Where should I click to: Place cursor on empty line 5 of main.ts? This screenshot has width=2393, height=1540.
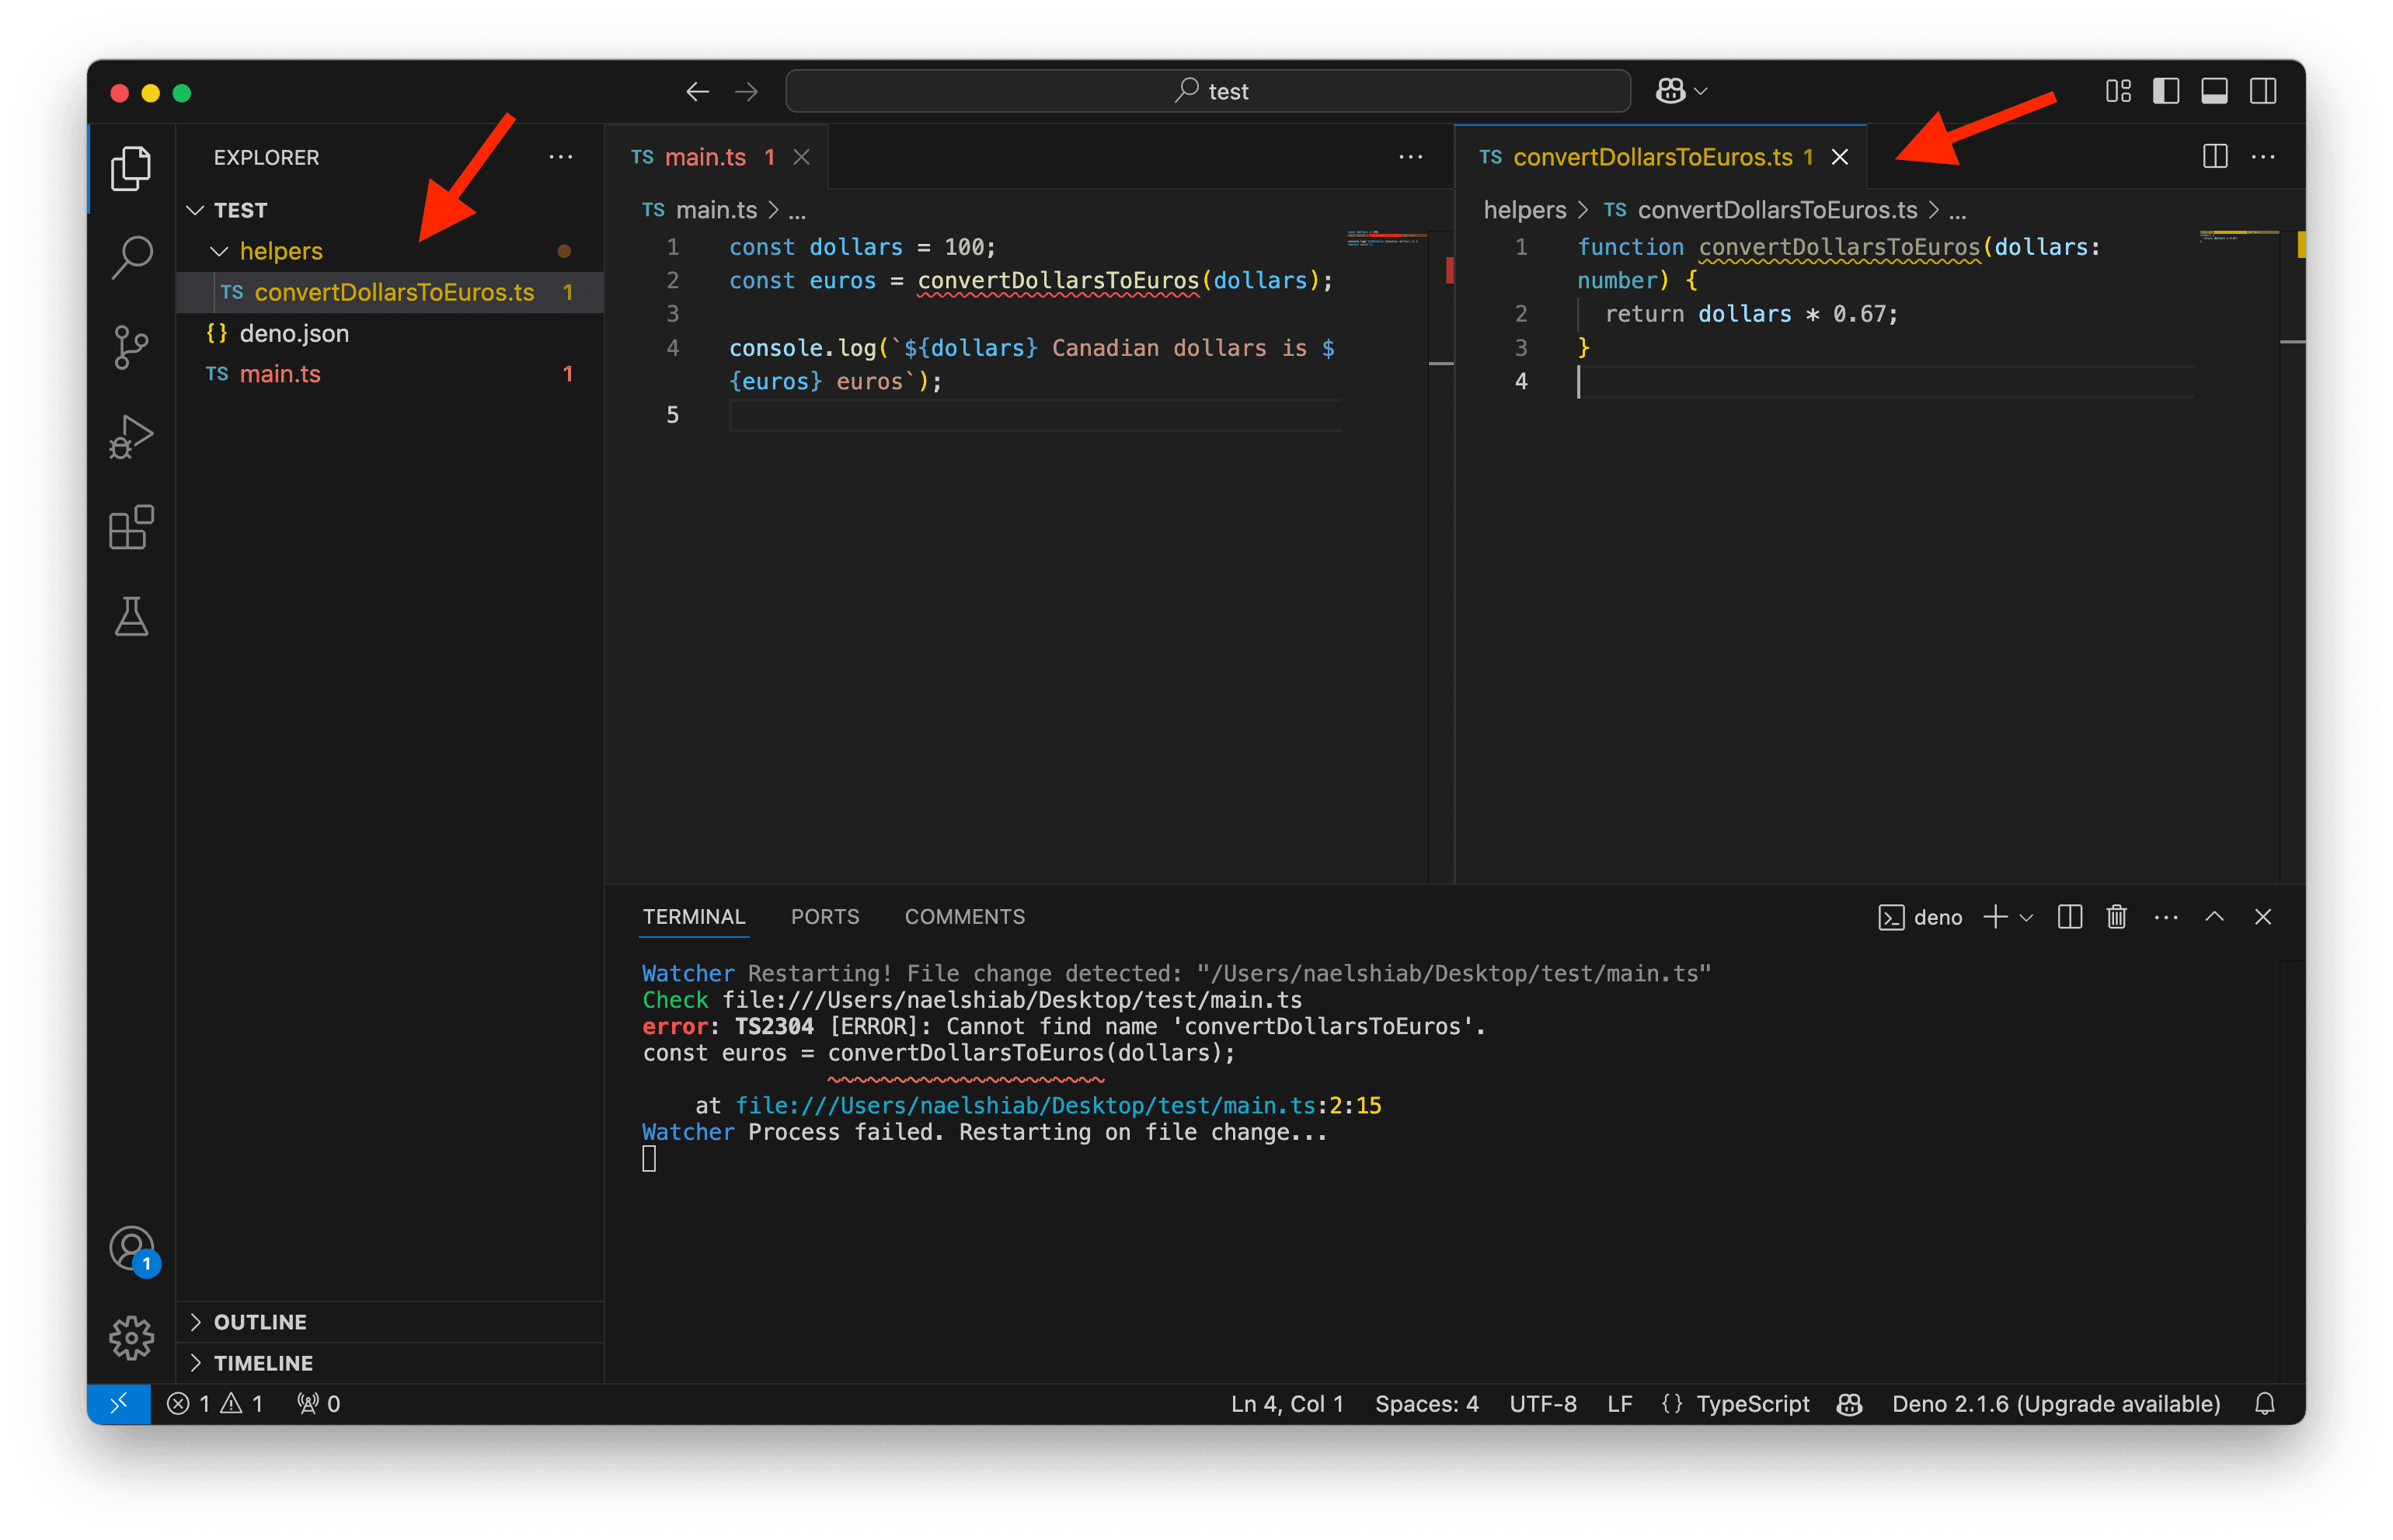[x=1035, y=415]
